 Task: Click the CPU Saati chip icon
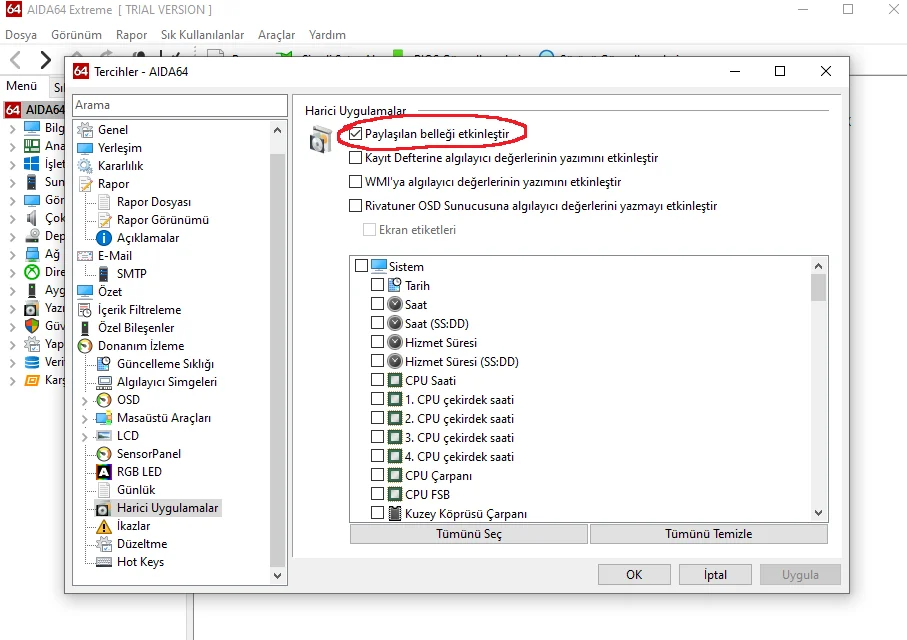395,380
